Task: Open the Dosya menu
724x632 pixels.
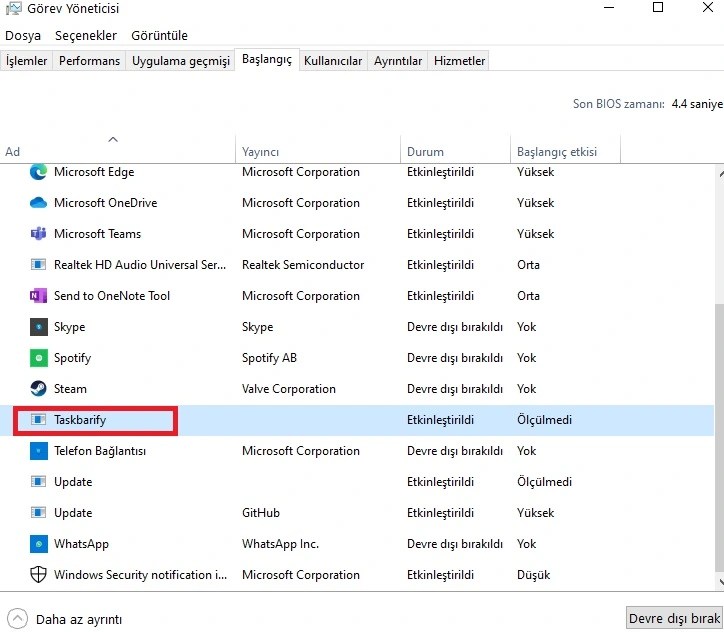Action: tap(23, 36)
